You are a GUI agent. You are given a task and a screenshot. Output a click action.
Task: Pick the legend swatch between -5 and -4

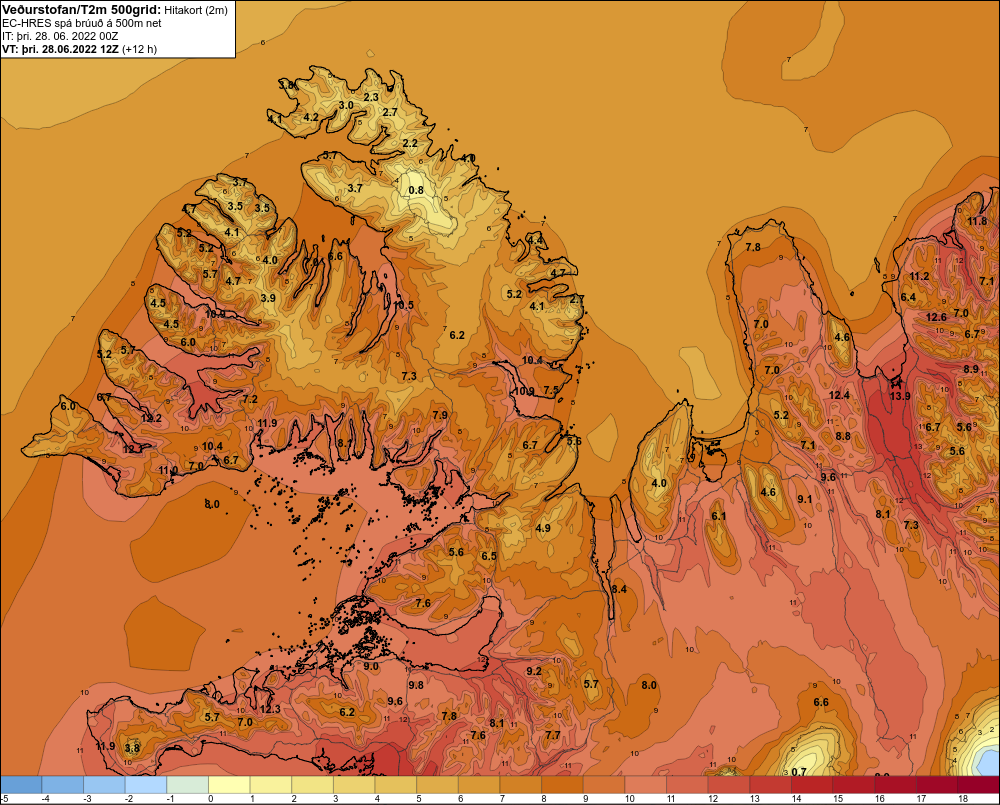[x=21, y=784]
